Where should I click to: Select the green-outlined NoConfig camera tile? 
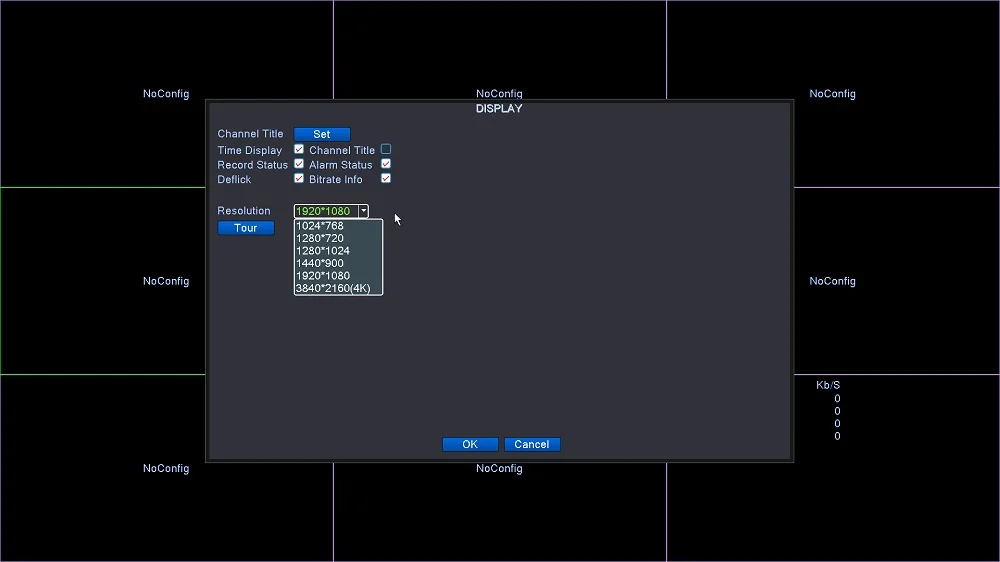point(103,281)
